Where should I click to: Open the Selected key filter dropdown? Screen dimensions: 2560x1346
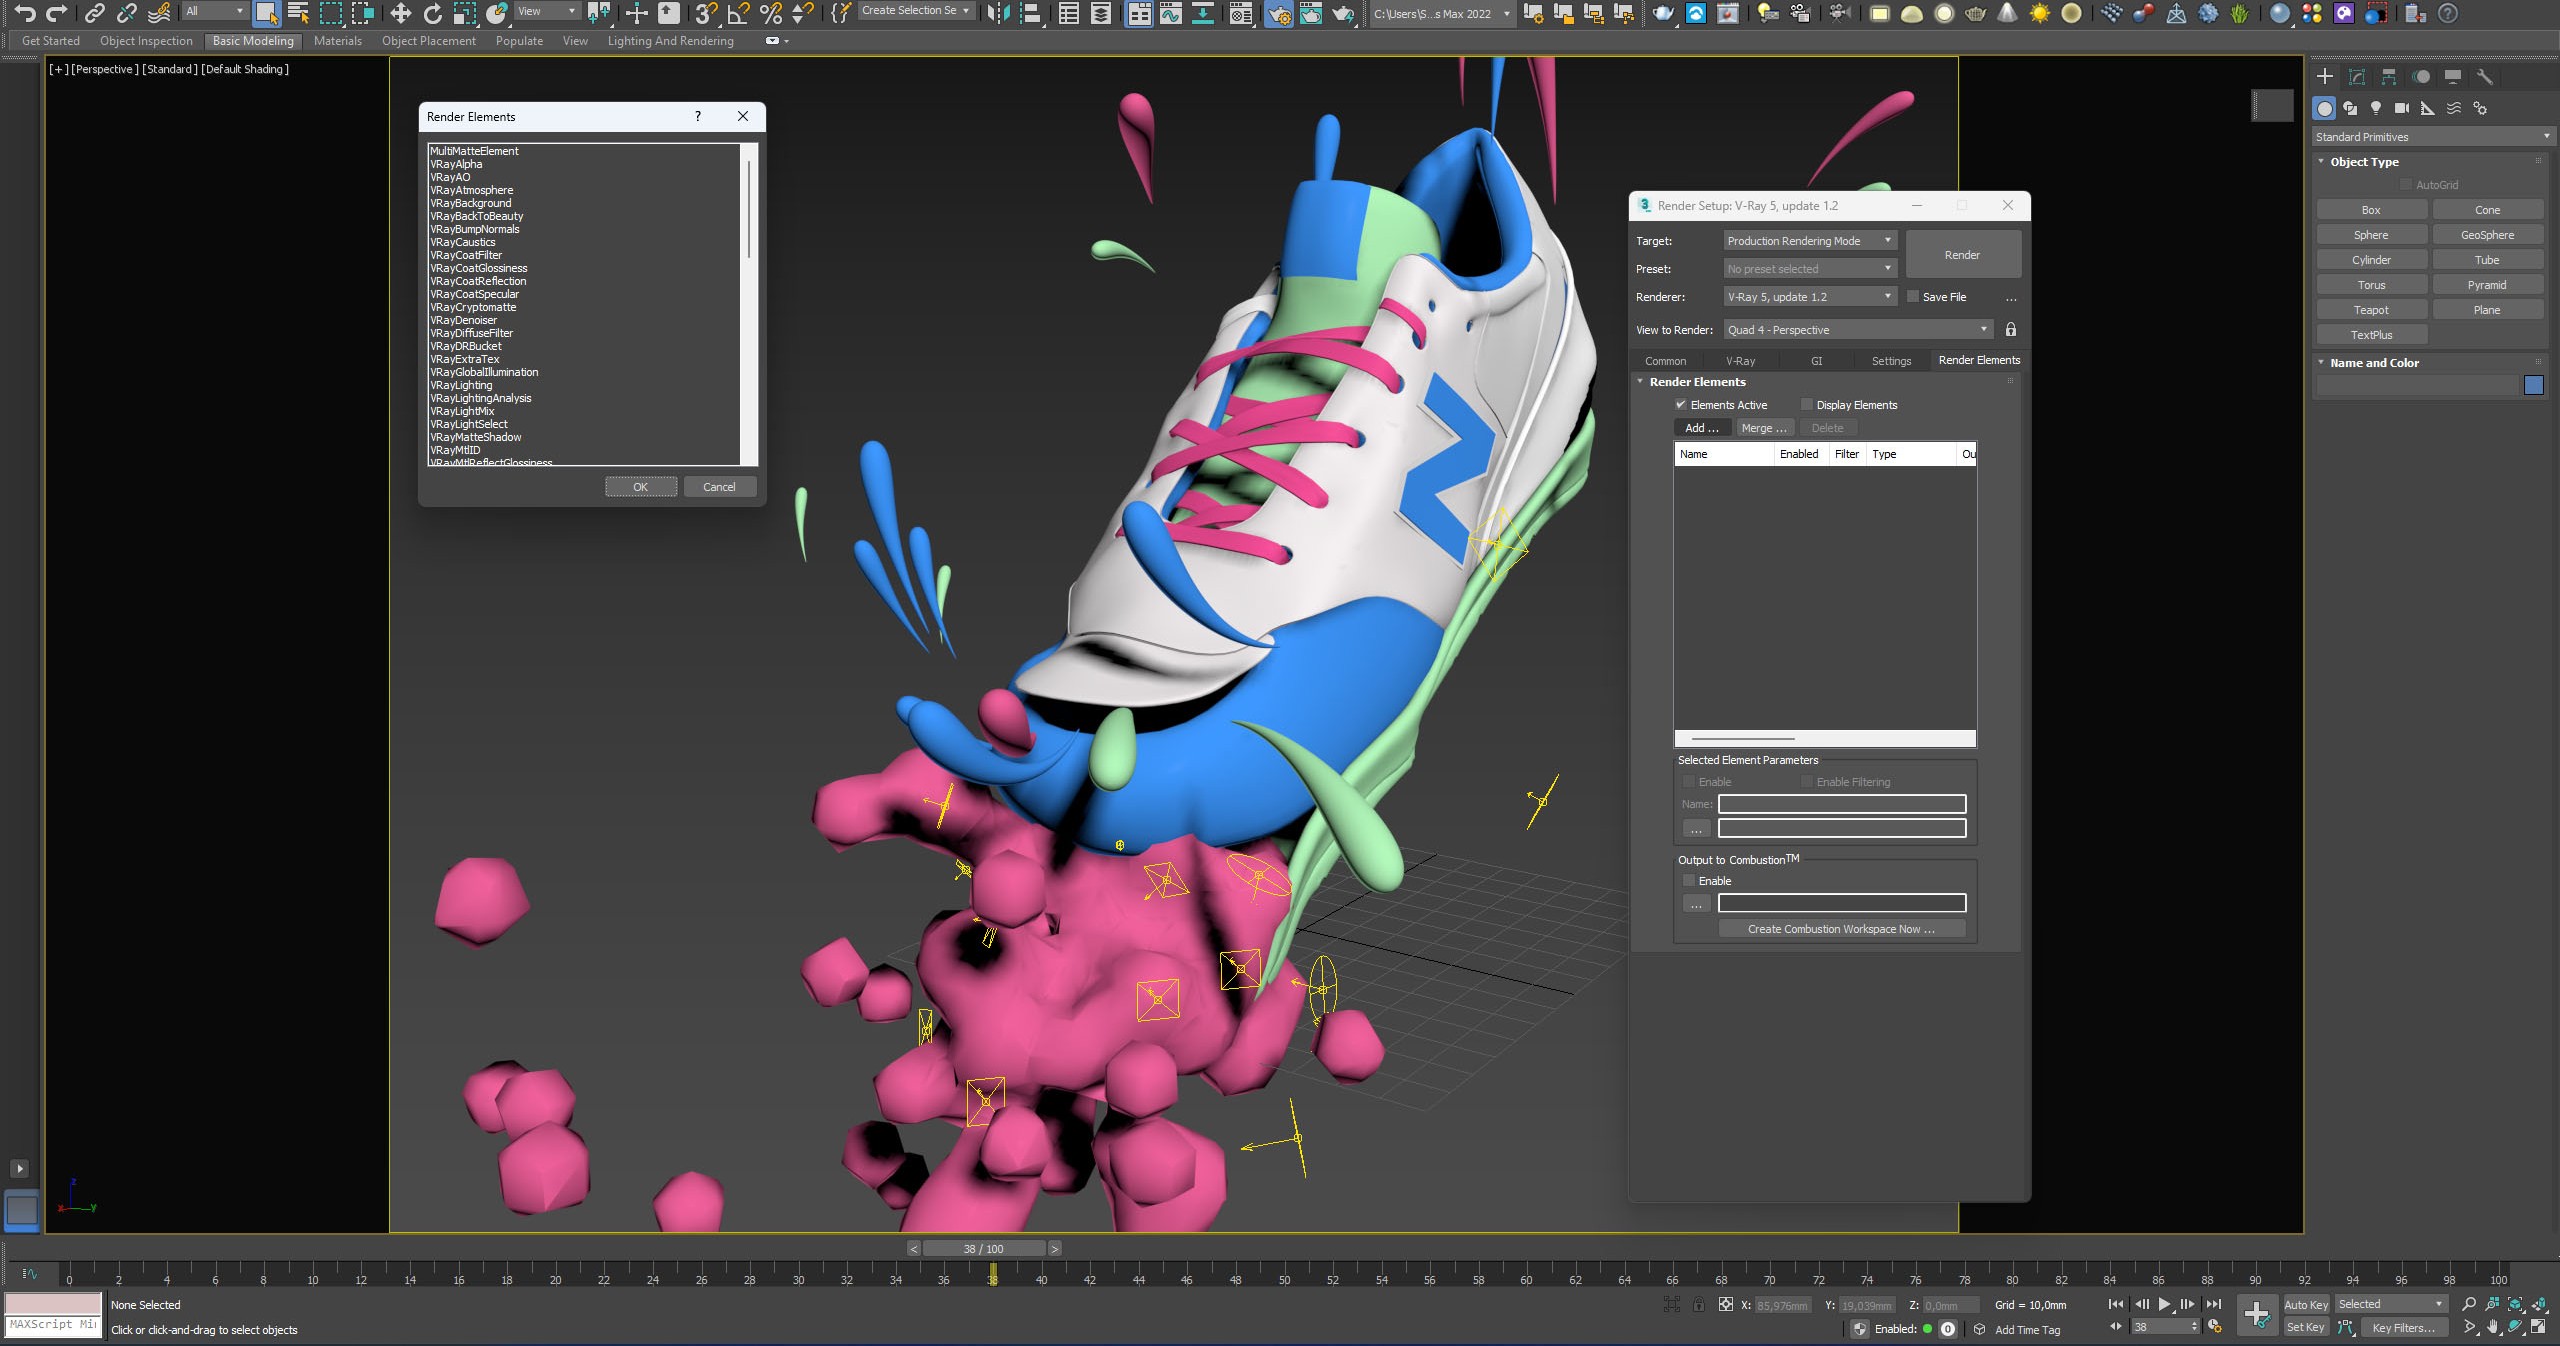click(2390, 1304)
